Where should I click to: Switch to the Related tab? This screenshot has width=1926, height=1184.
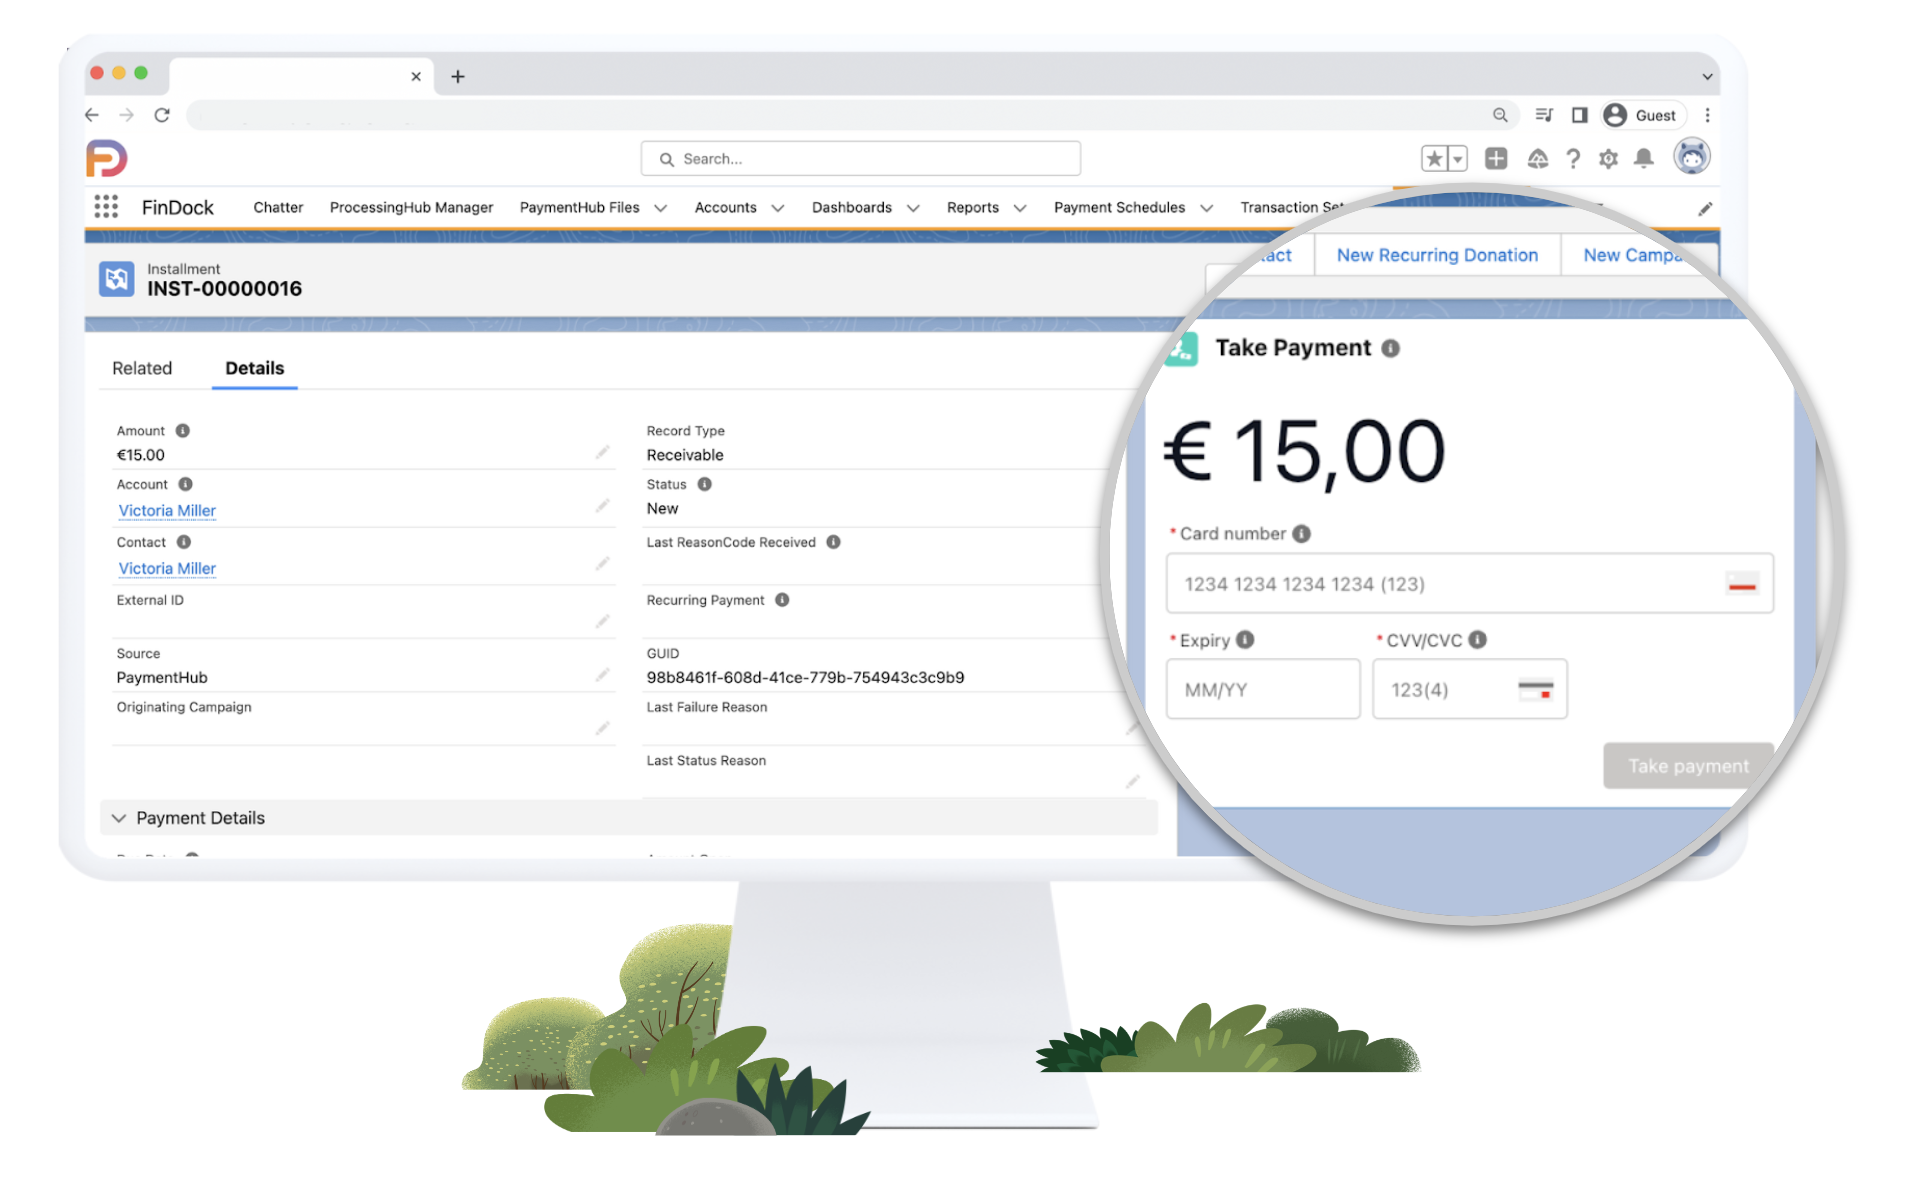[x=142, y=368]
